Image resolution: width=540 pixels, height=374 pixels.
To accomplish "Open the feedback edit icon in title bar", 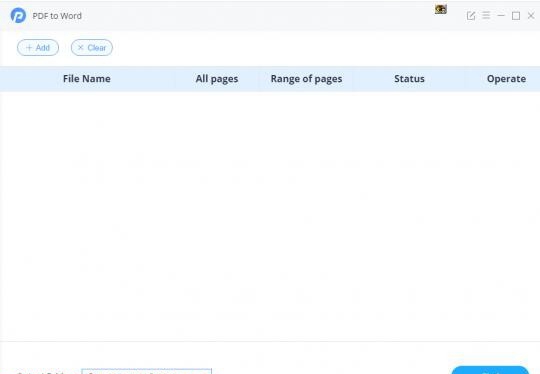I will coord(471,15).
